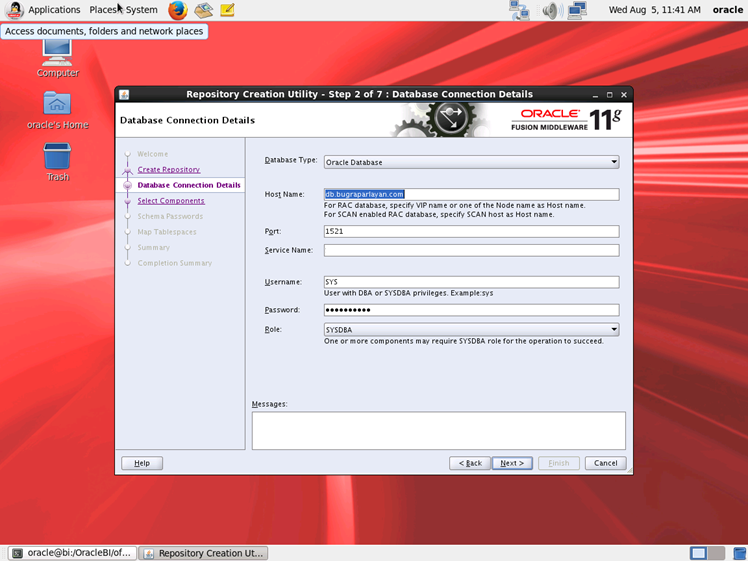Click the Back button
This screenshot has width=748, height=561.
click(x=470, y=463)
